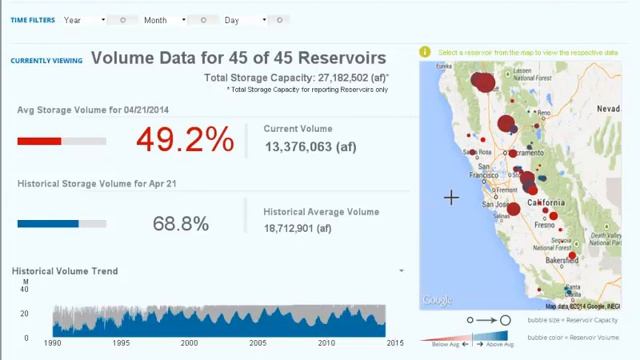The height and width of the screenshot is (360, 640).
Task: Click the TIME FILTERS label
Action: (33, 20)
